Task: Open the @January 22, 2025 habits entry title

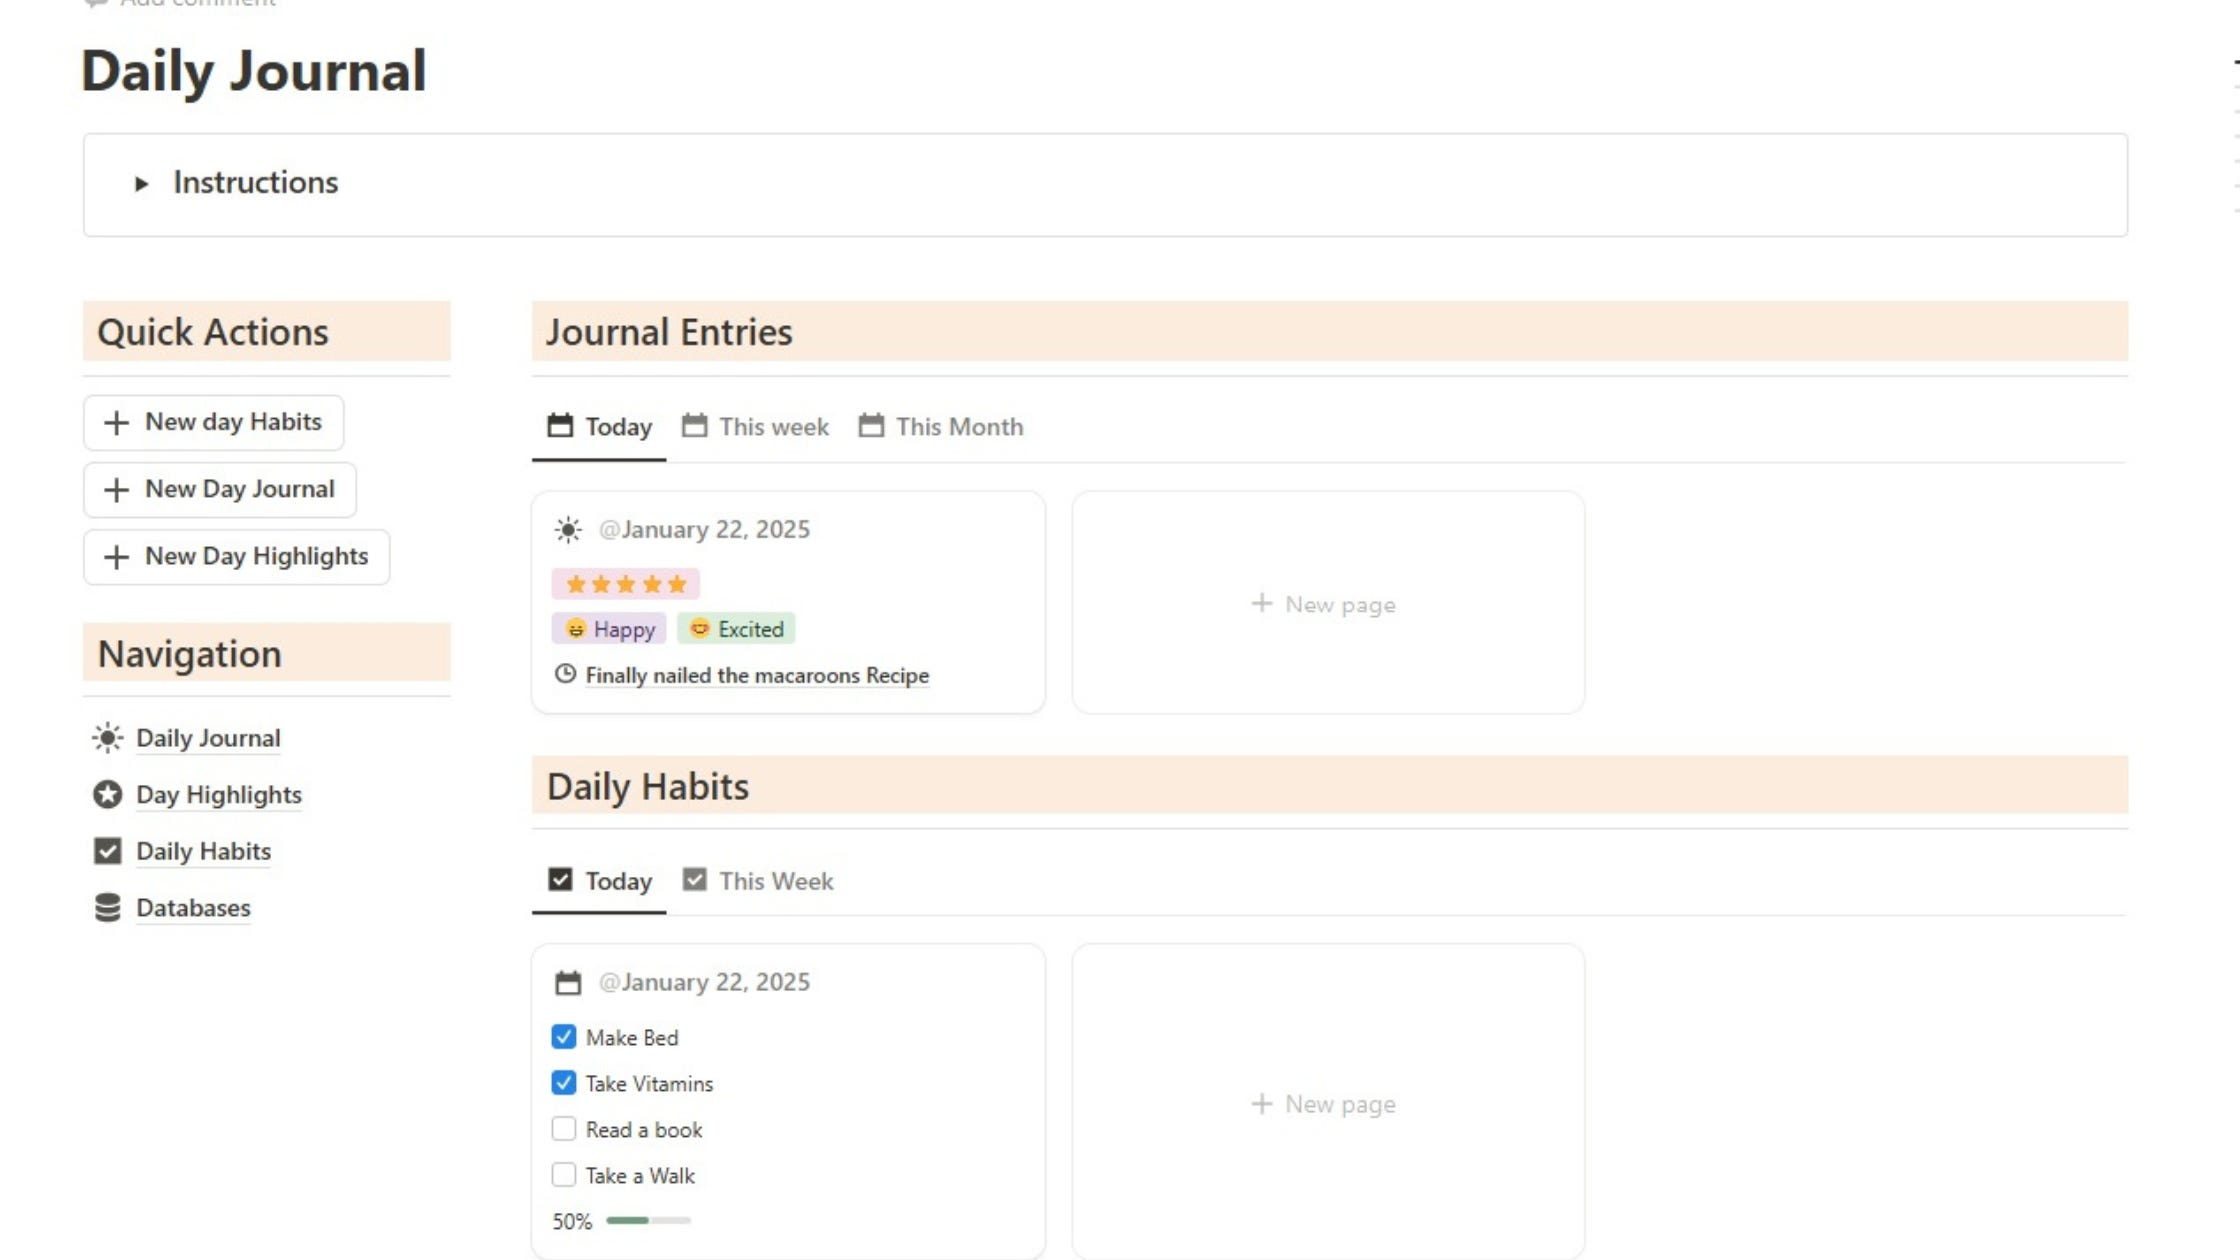Action: click(704, 983)
